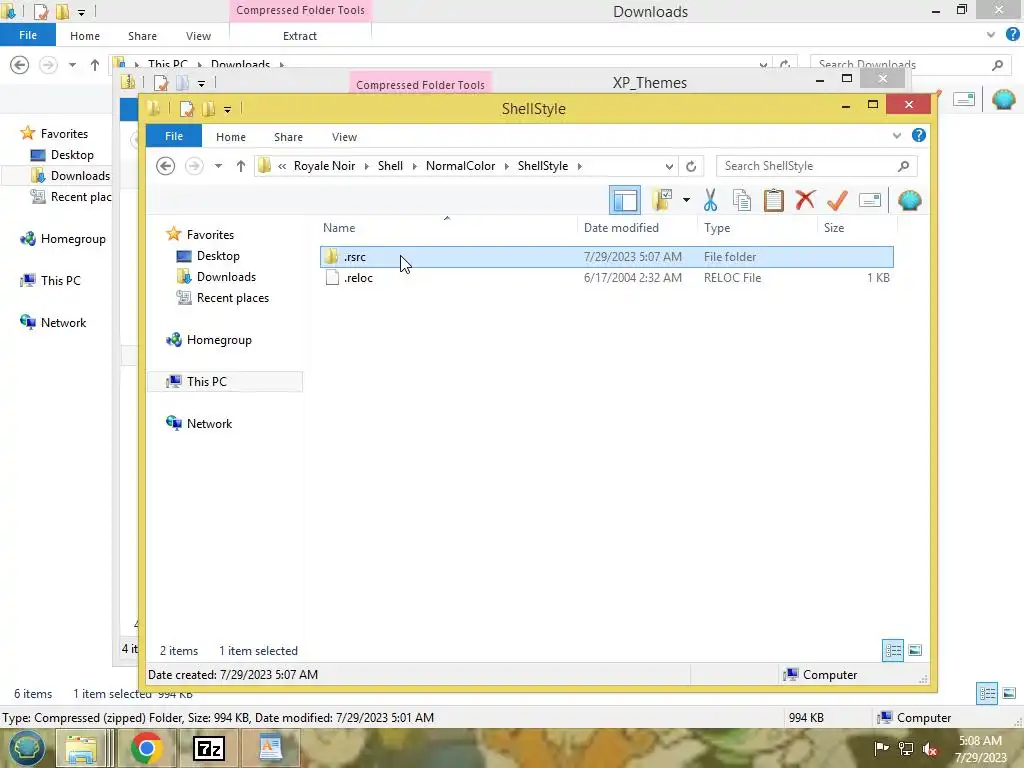Click the orange checkmark Properties icon
The width and height of the screenshot is (1024, 768).
click(x=837, y=200)
